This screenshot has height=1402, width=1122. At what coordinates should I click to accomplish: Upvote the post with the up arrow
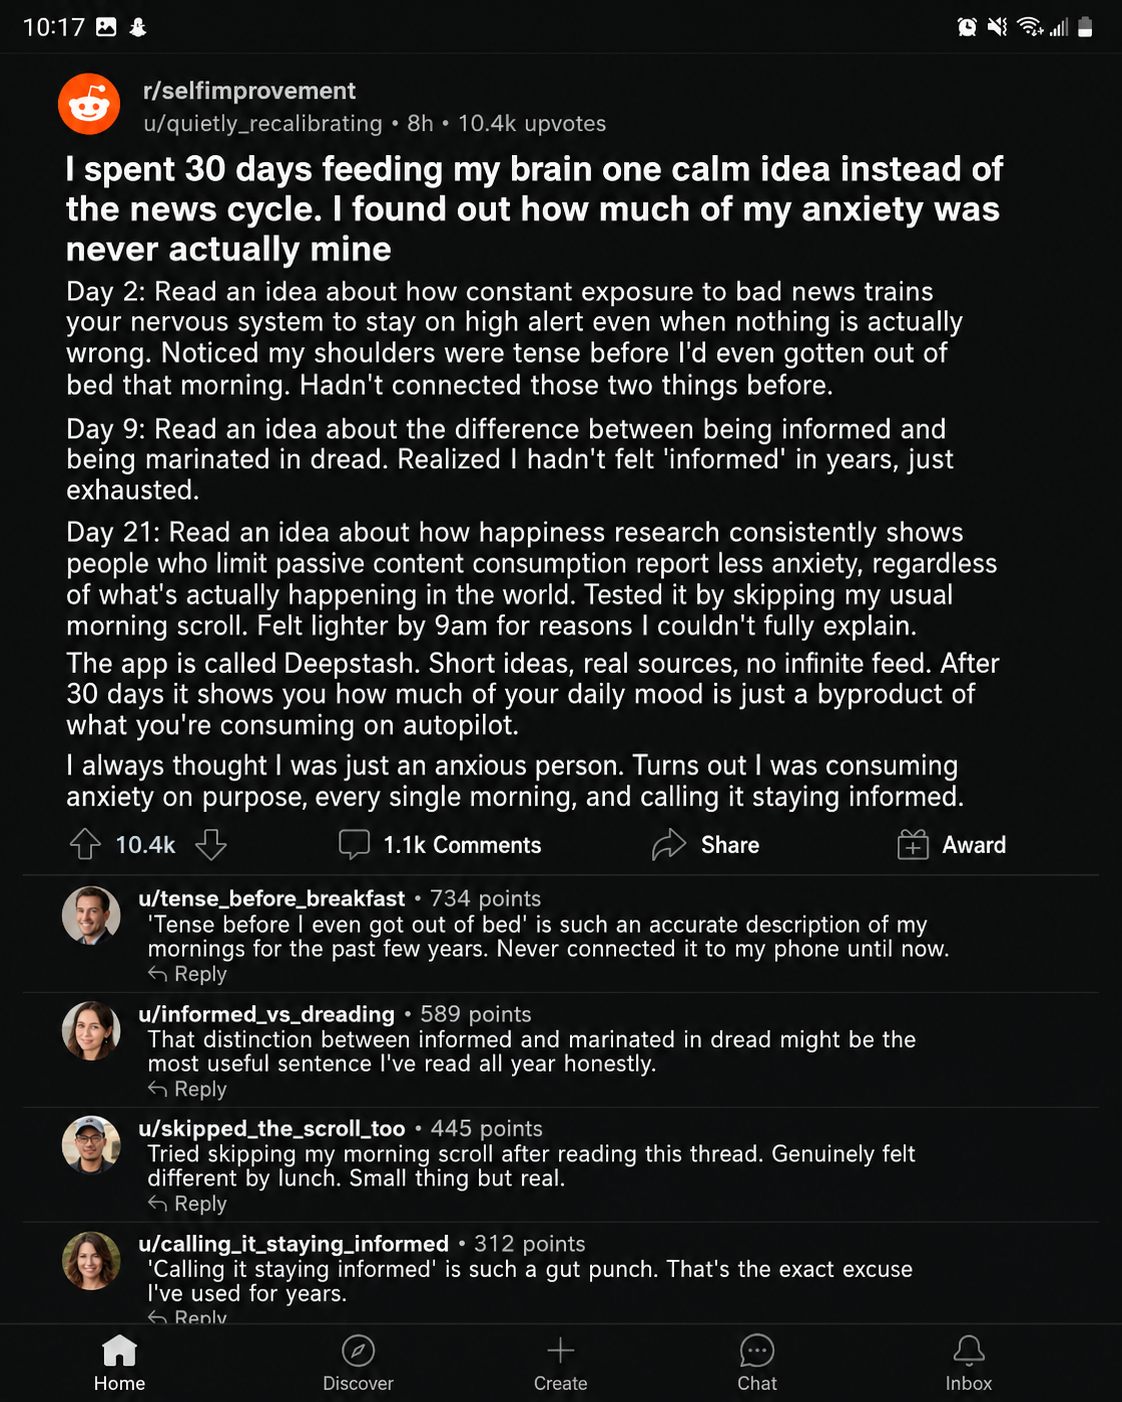tap(85, 845)
